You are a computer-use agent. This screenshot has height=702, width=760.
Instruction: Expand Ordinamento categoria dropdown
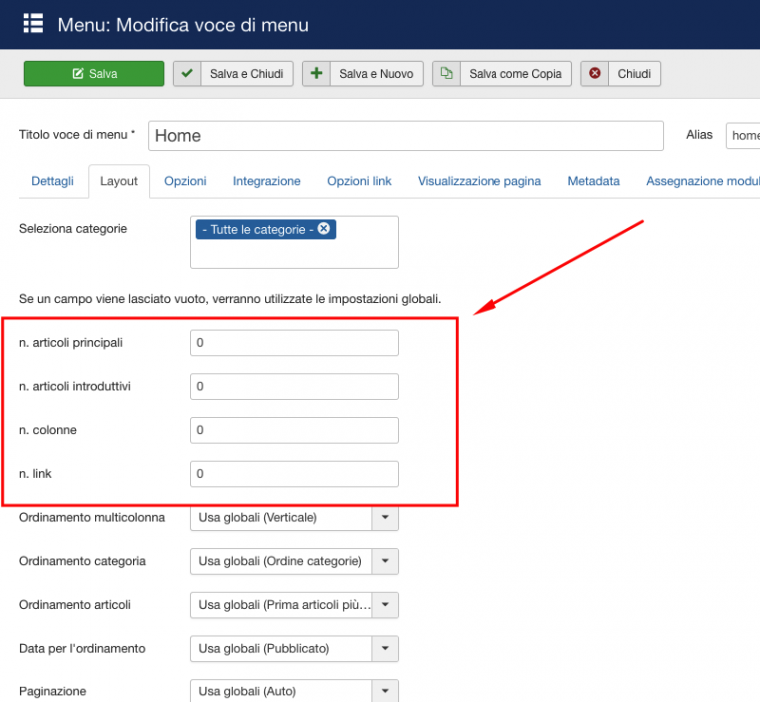click(x=385, y=561)
